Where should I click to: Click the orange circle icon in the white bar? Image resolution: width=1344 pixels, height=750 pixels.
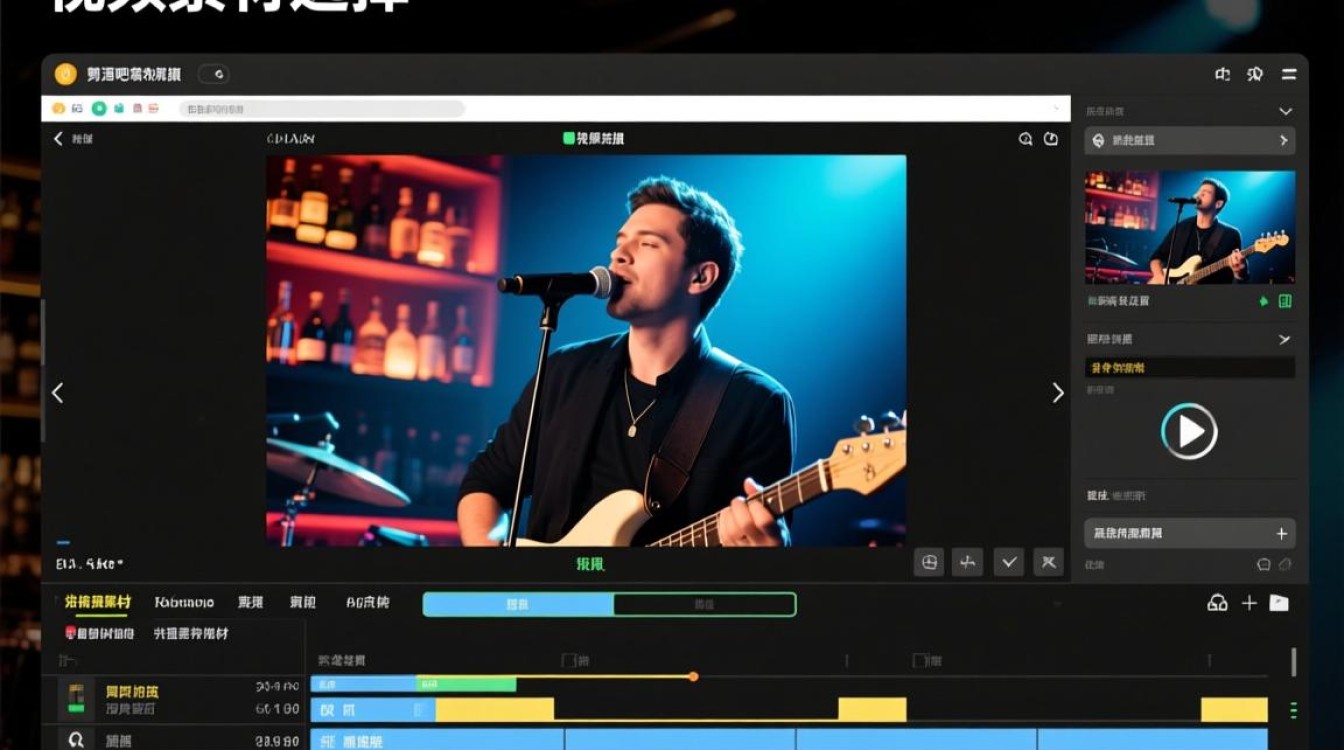point(59,108)
